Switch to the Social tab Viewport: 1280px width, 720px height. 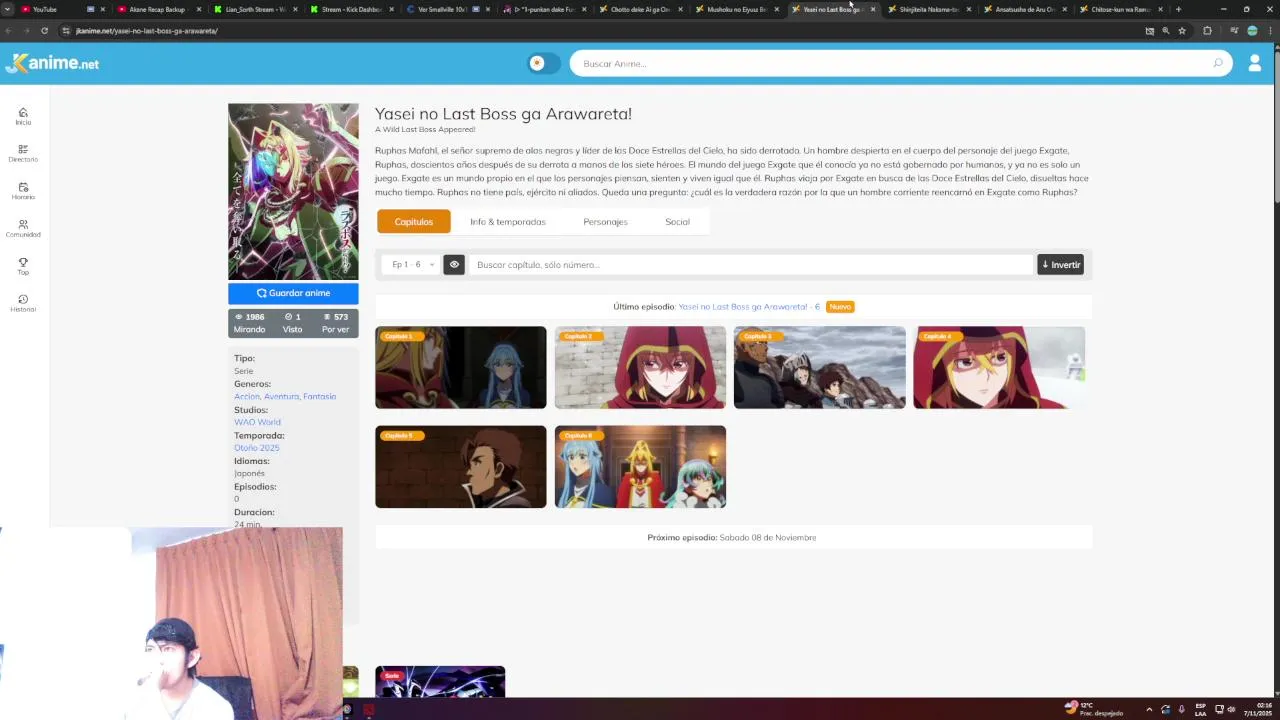(x=677, y=221)
